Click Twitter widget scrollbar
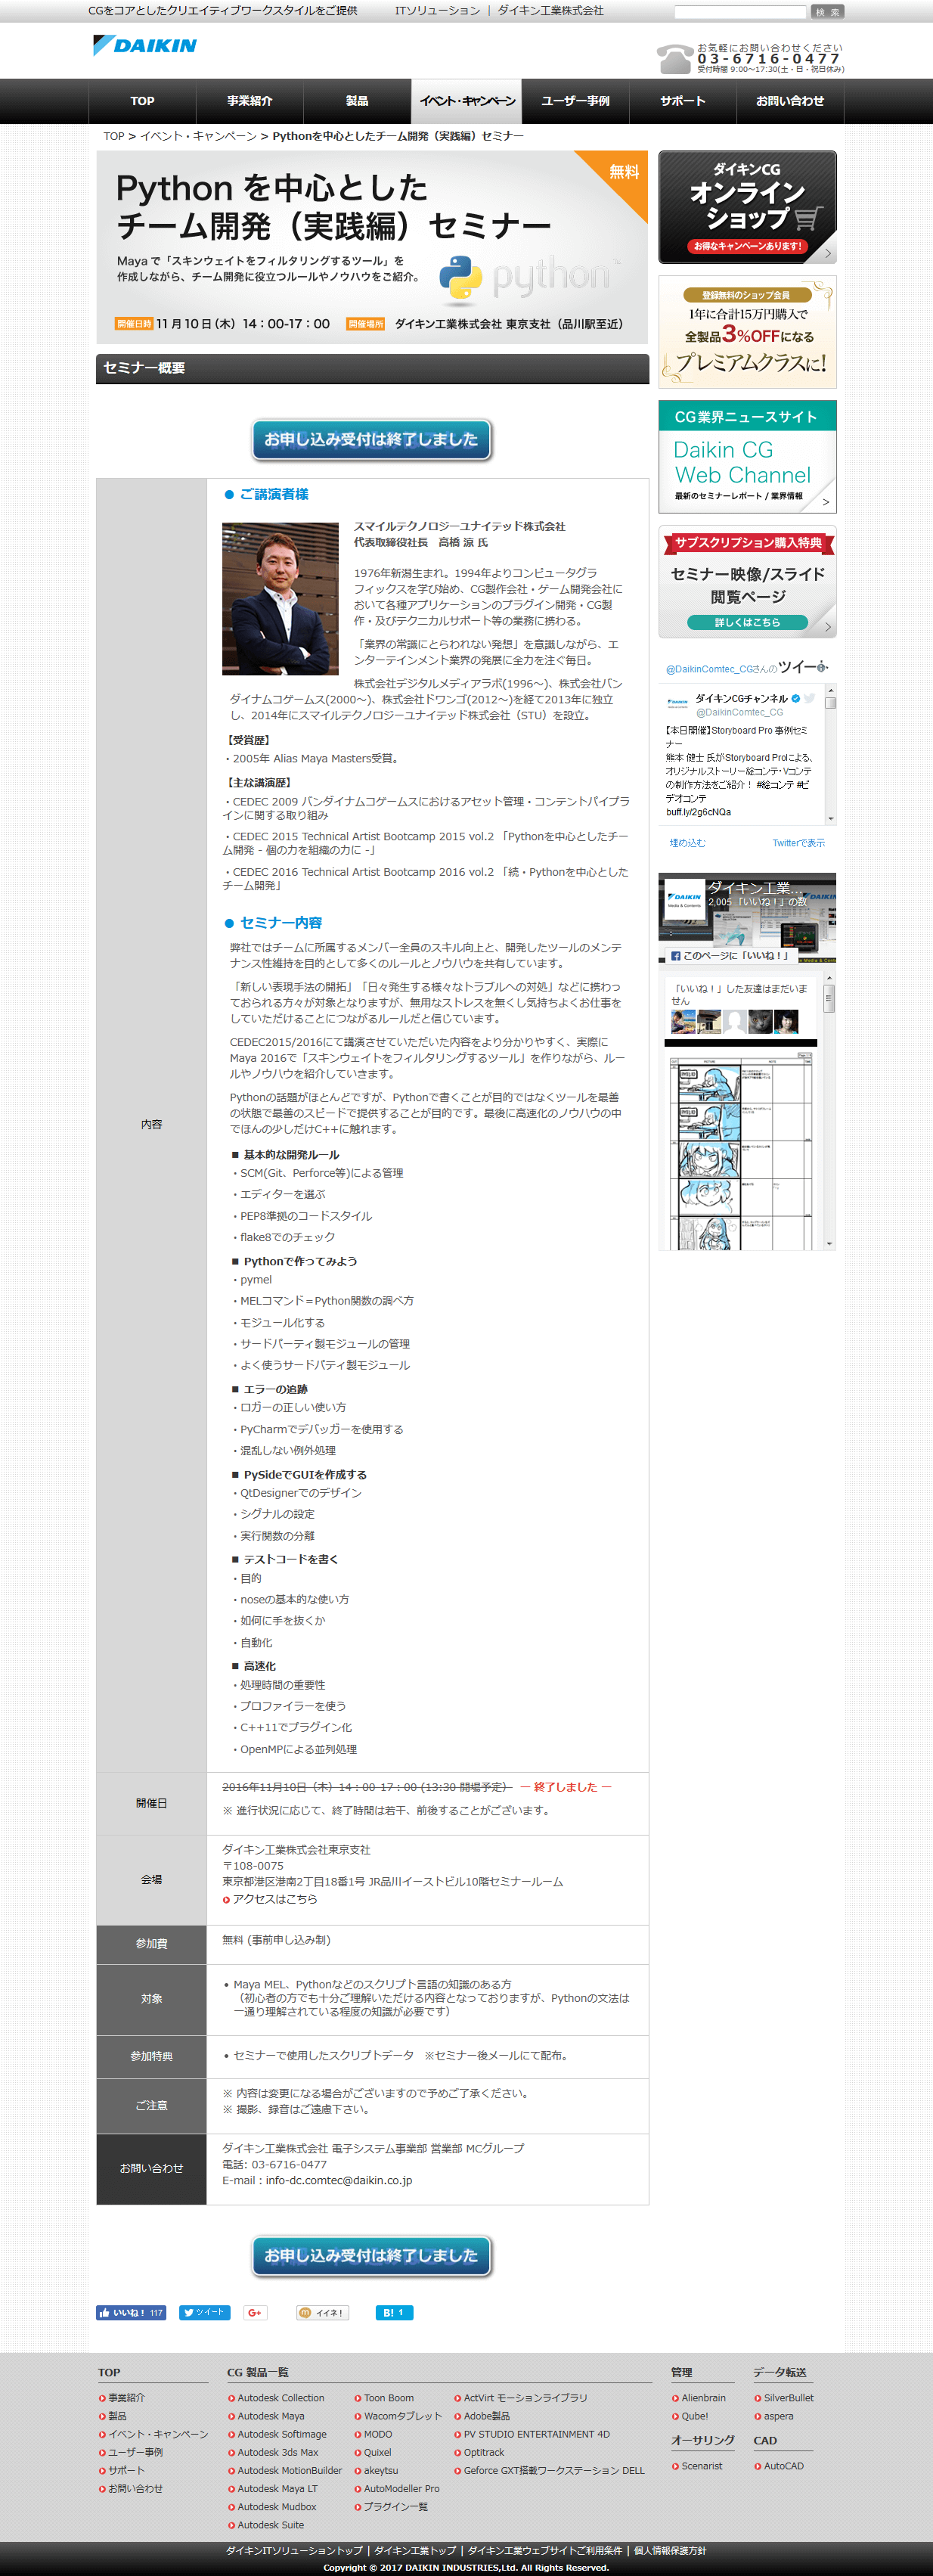Screen dimensions: 933x2576 [x=830, y=754]
